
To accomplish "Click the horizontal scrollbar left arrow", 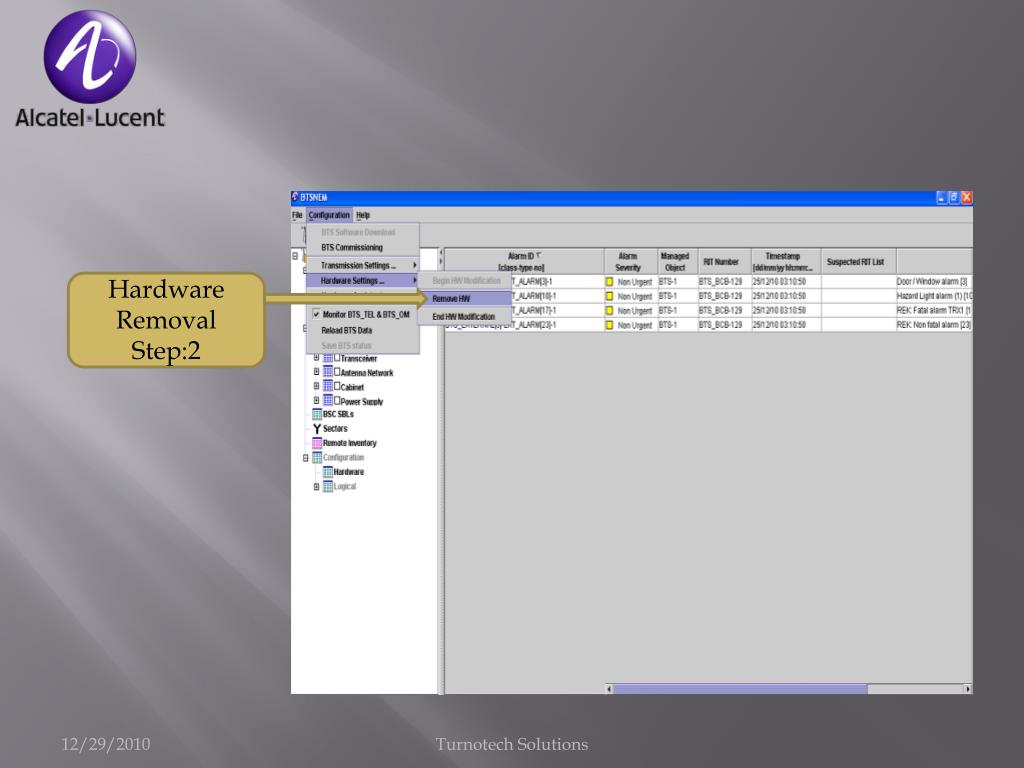I will point(609,688).
